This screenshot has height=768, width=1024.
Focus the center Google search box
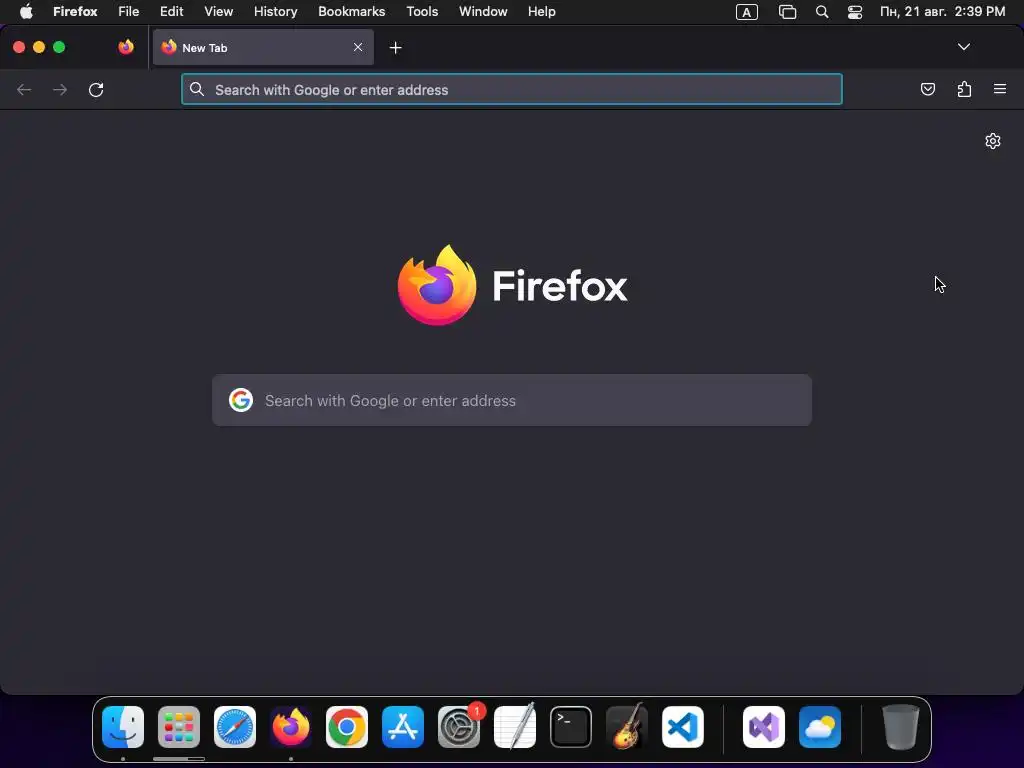pyautogui.click(x=511, y=400)
